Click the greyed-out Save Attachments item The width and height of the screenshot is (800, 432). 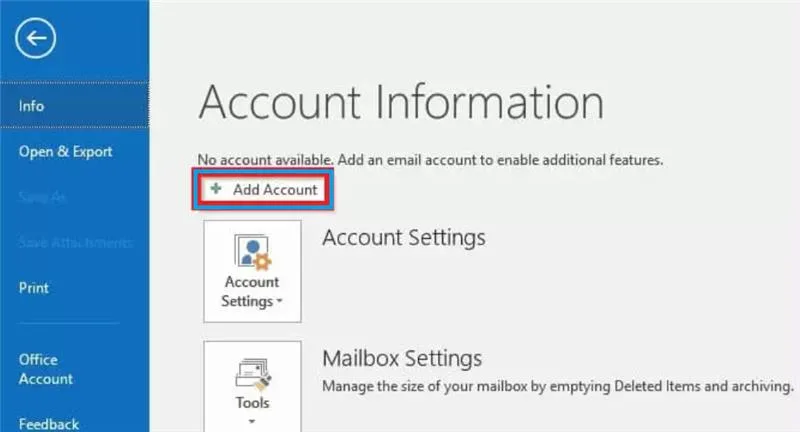click(x=76, y=242)
